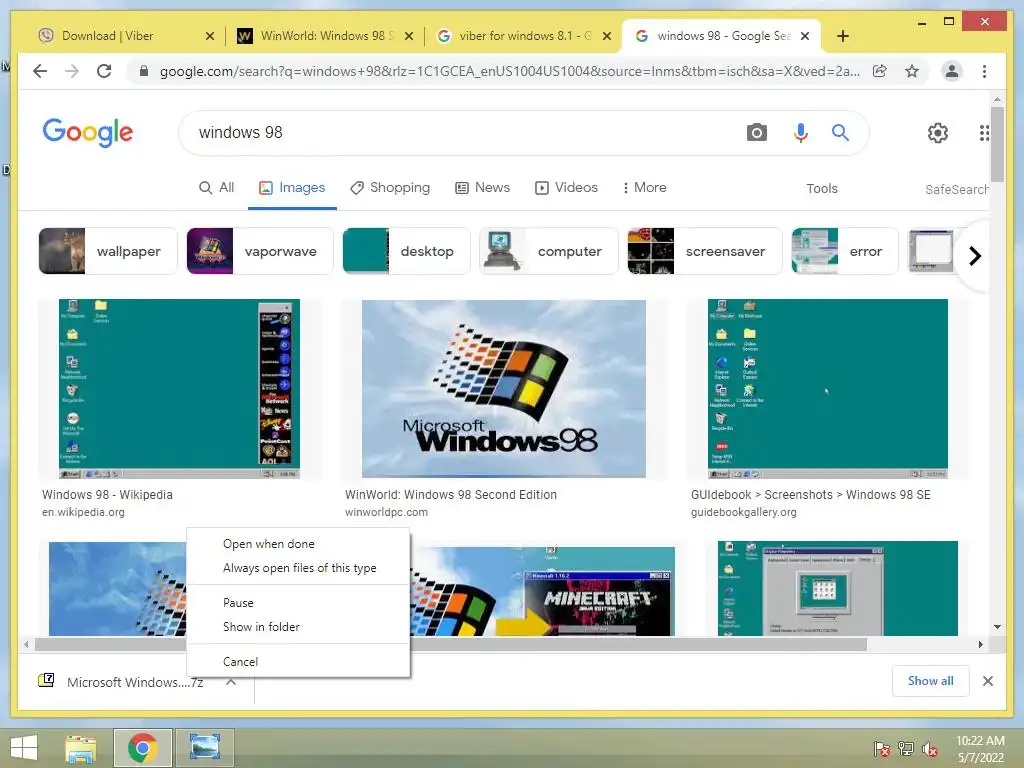
Task: Click the horizontal scrollbar thumb
Action: [x=451, y=645]
